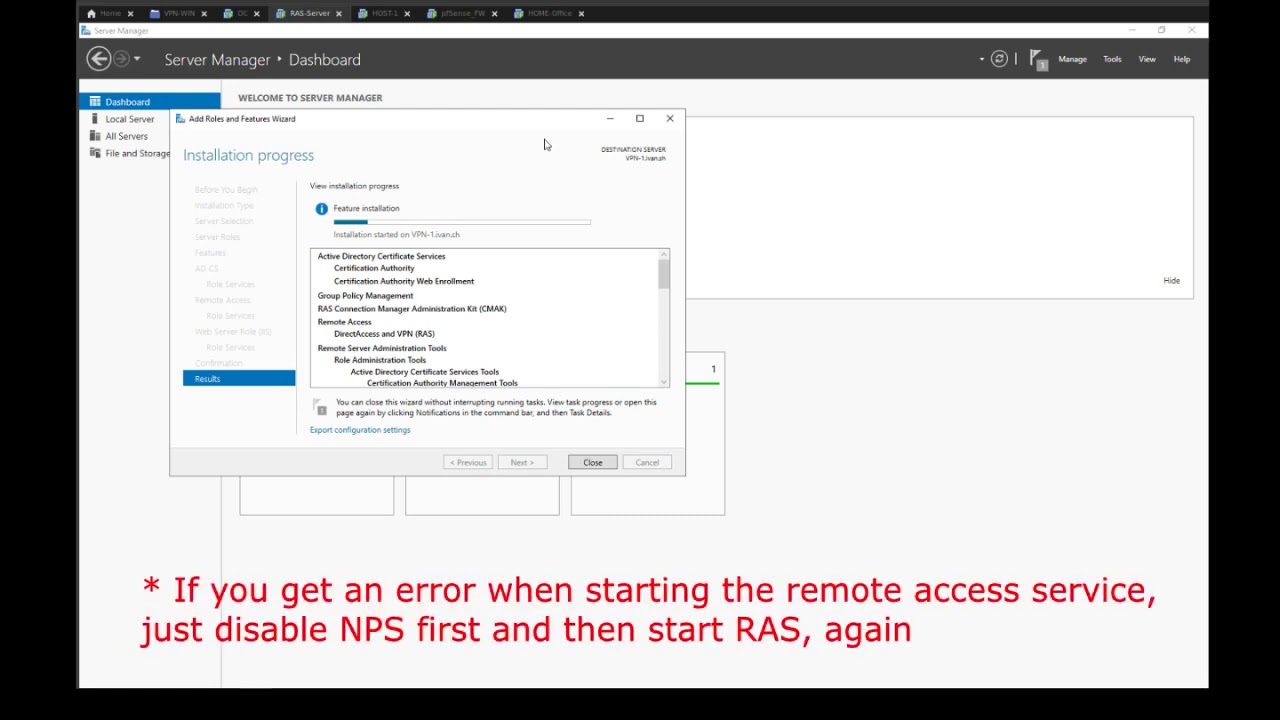Click 'Role Administration Tools' row
The image size is (1280, 720).
[380, 360]
